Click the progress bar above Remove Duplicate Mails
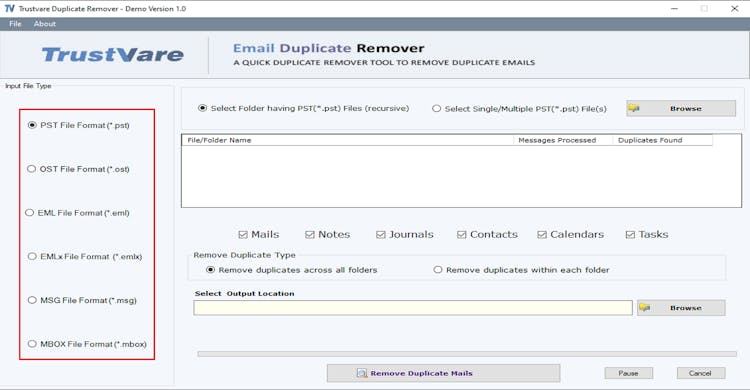 pyautogui.click(x=467, y=354)
